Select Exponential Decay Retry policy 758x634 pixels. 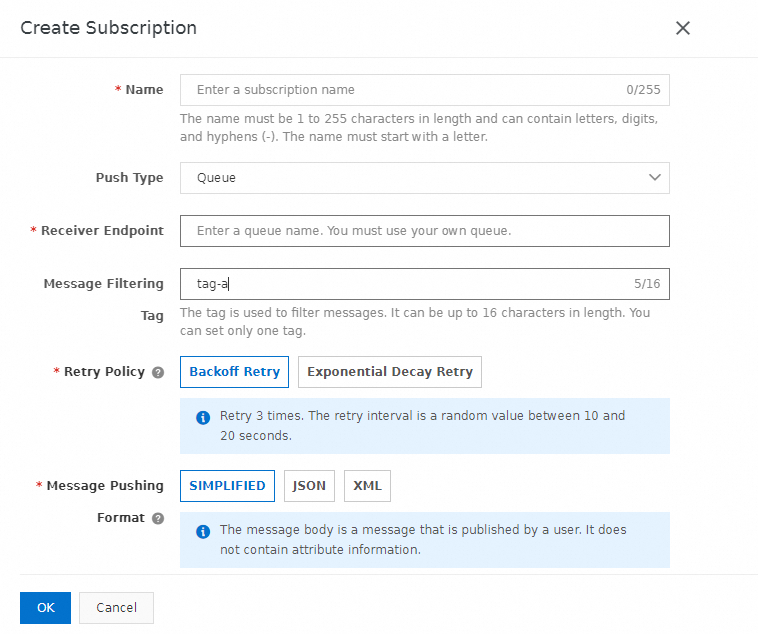[x=390, y=372]
